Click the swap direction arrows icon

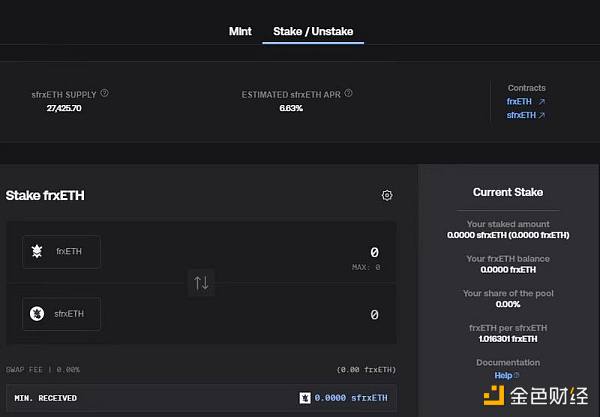(x=201, y=283)
